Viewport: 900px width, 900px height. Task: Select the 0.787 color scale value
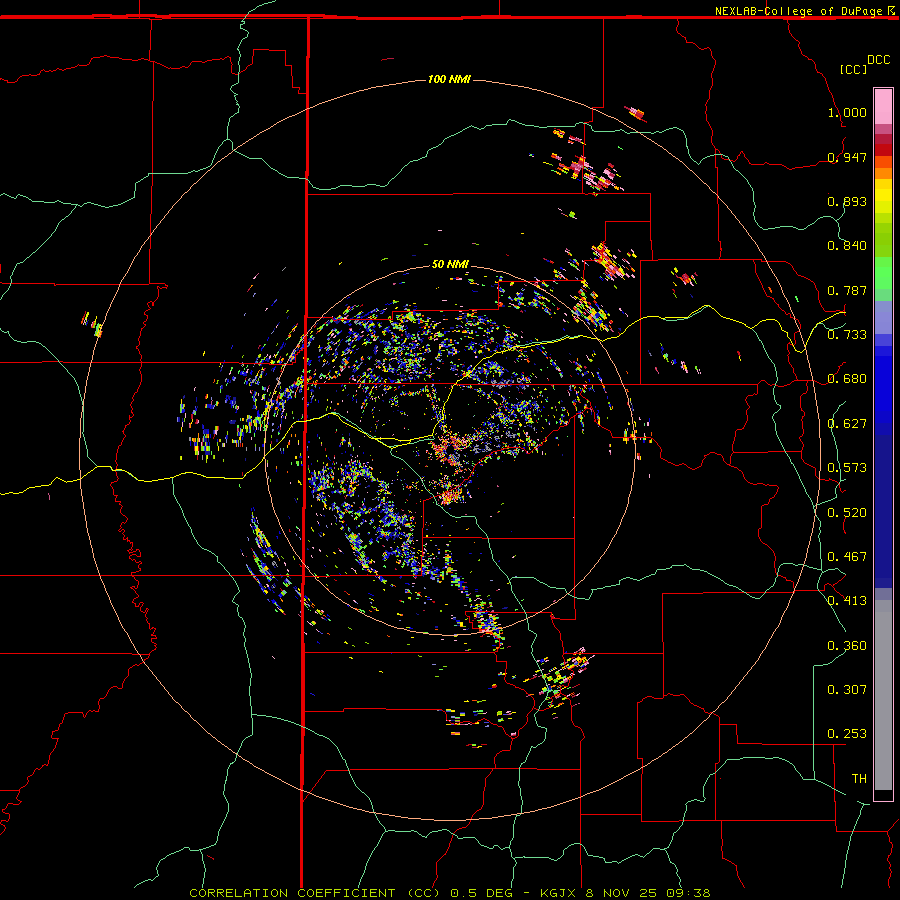click(x=847, y=290)
